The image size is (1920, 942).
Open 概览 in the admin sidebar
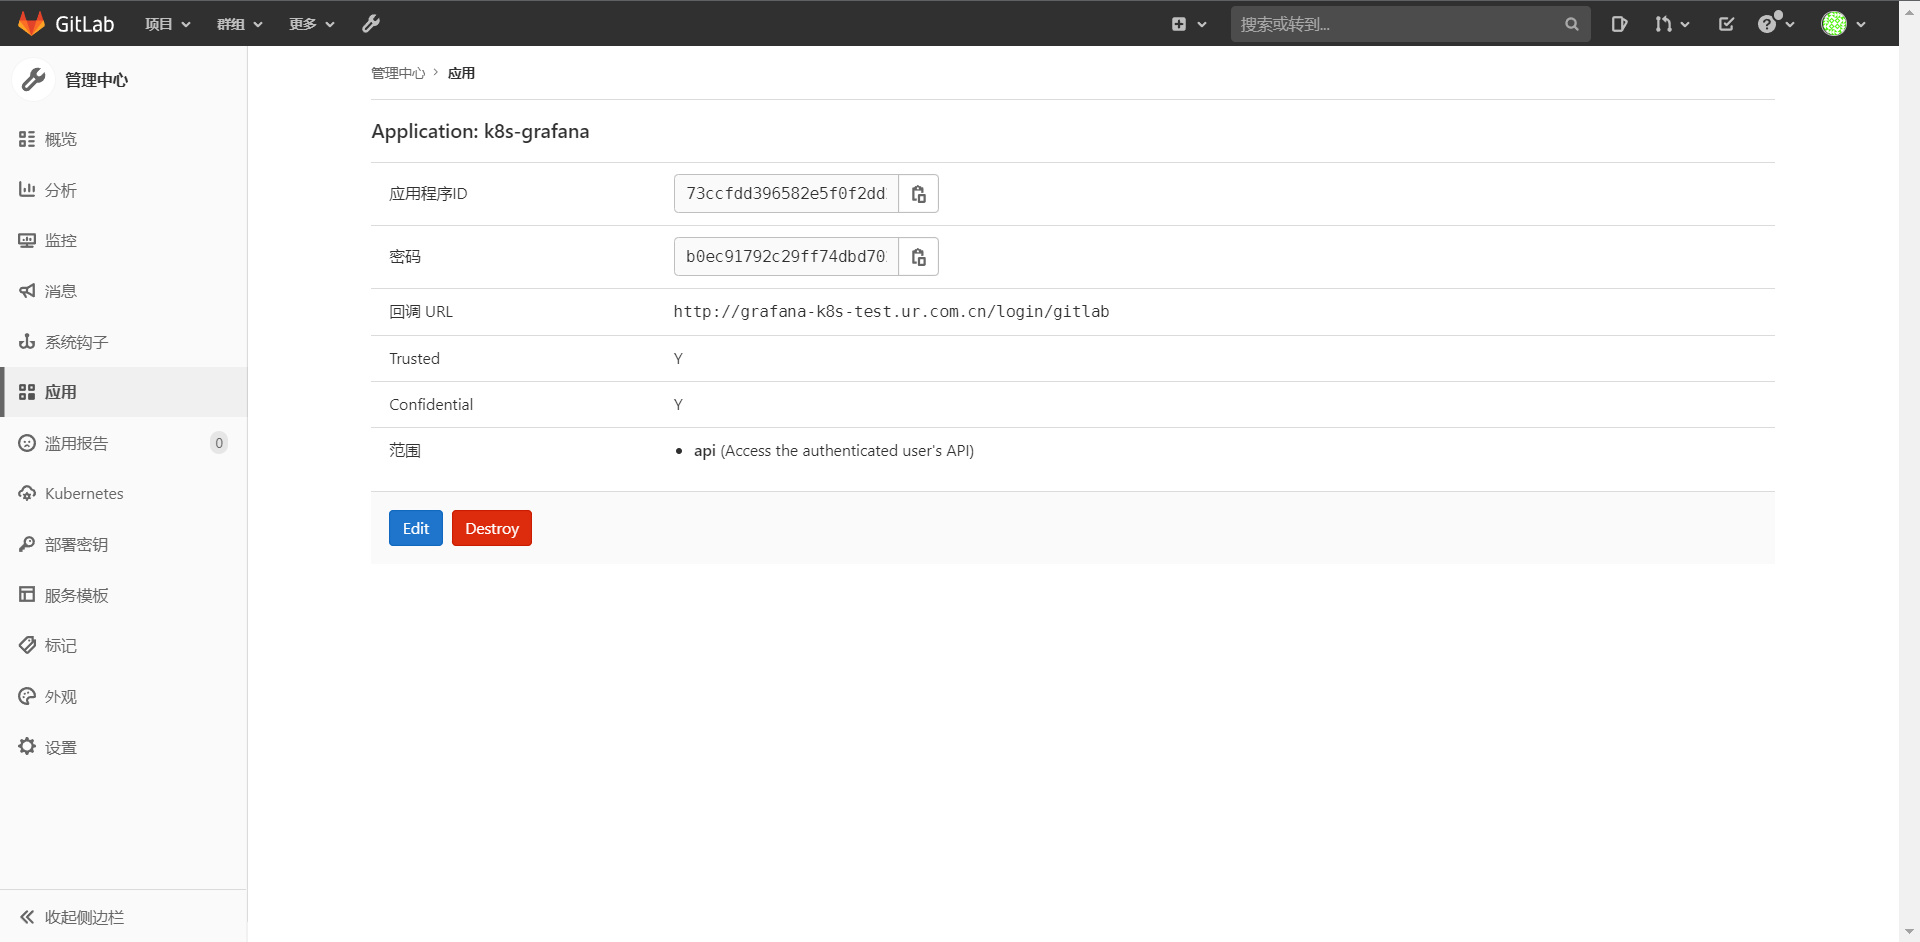(x=124, y=139)
